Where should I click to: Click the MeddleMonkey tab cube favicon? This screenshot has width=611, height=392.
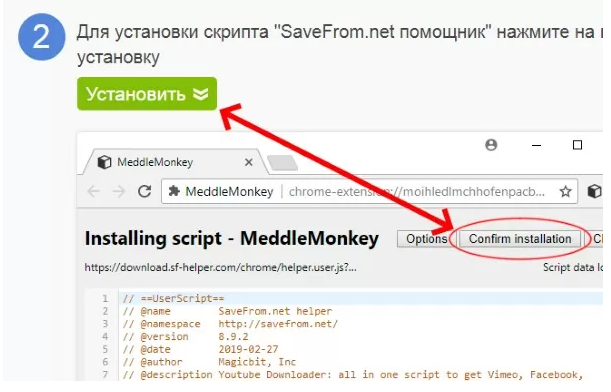[104, 162]
